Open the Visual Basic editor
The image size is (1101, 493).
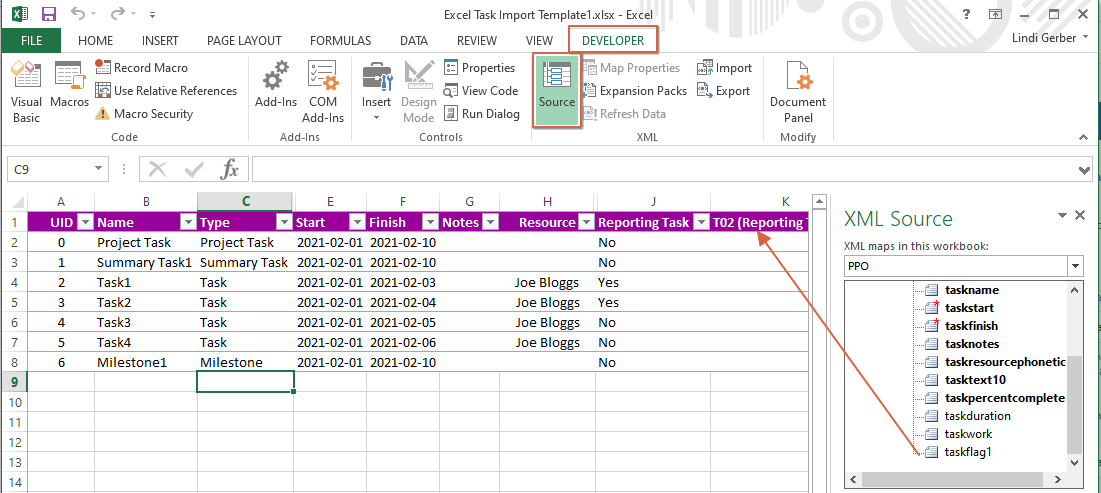click(27, 93)
